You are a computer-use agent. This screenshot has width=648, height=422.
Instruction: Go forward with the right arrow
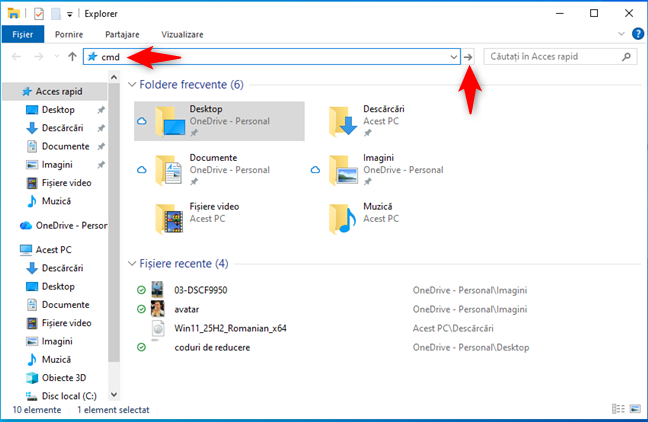click(x=38, y=57)
